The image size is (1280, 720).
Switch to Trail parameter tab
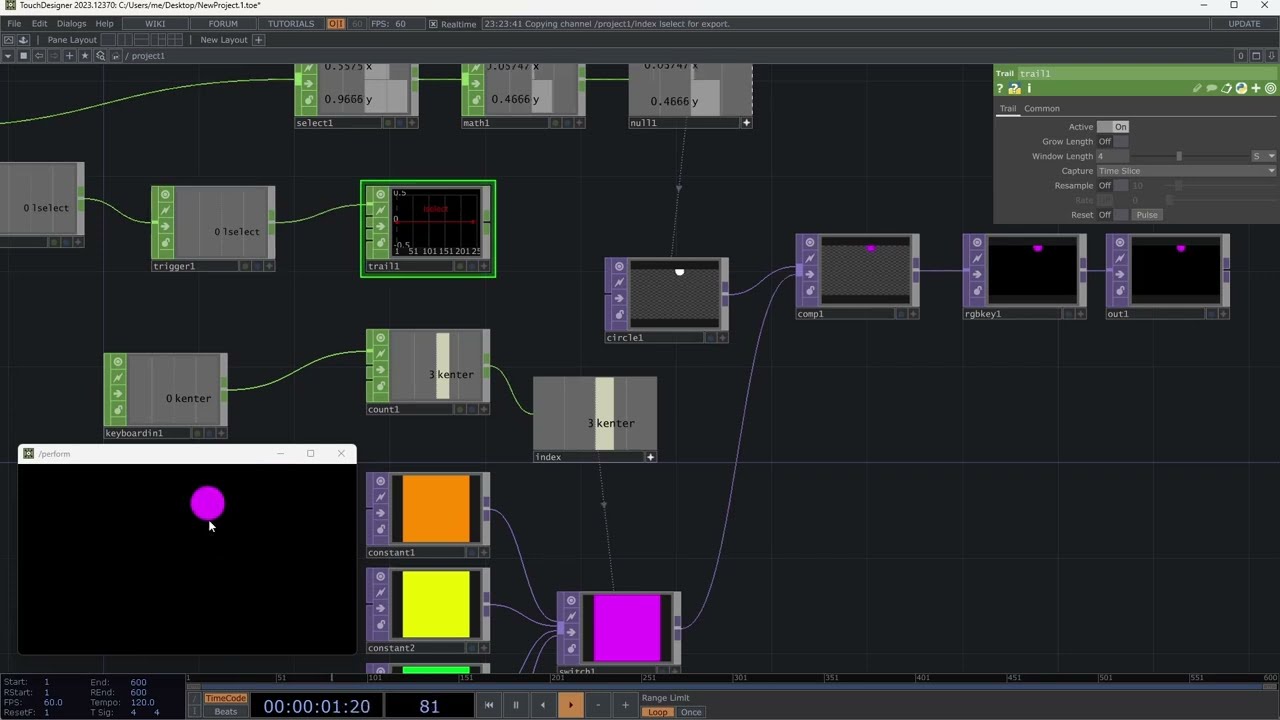click(1008, 108)
